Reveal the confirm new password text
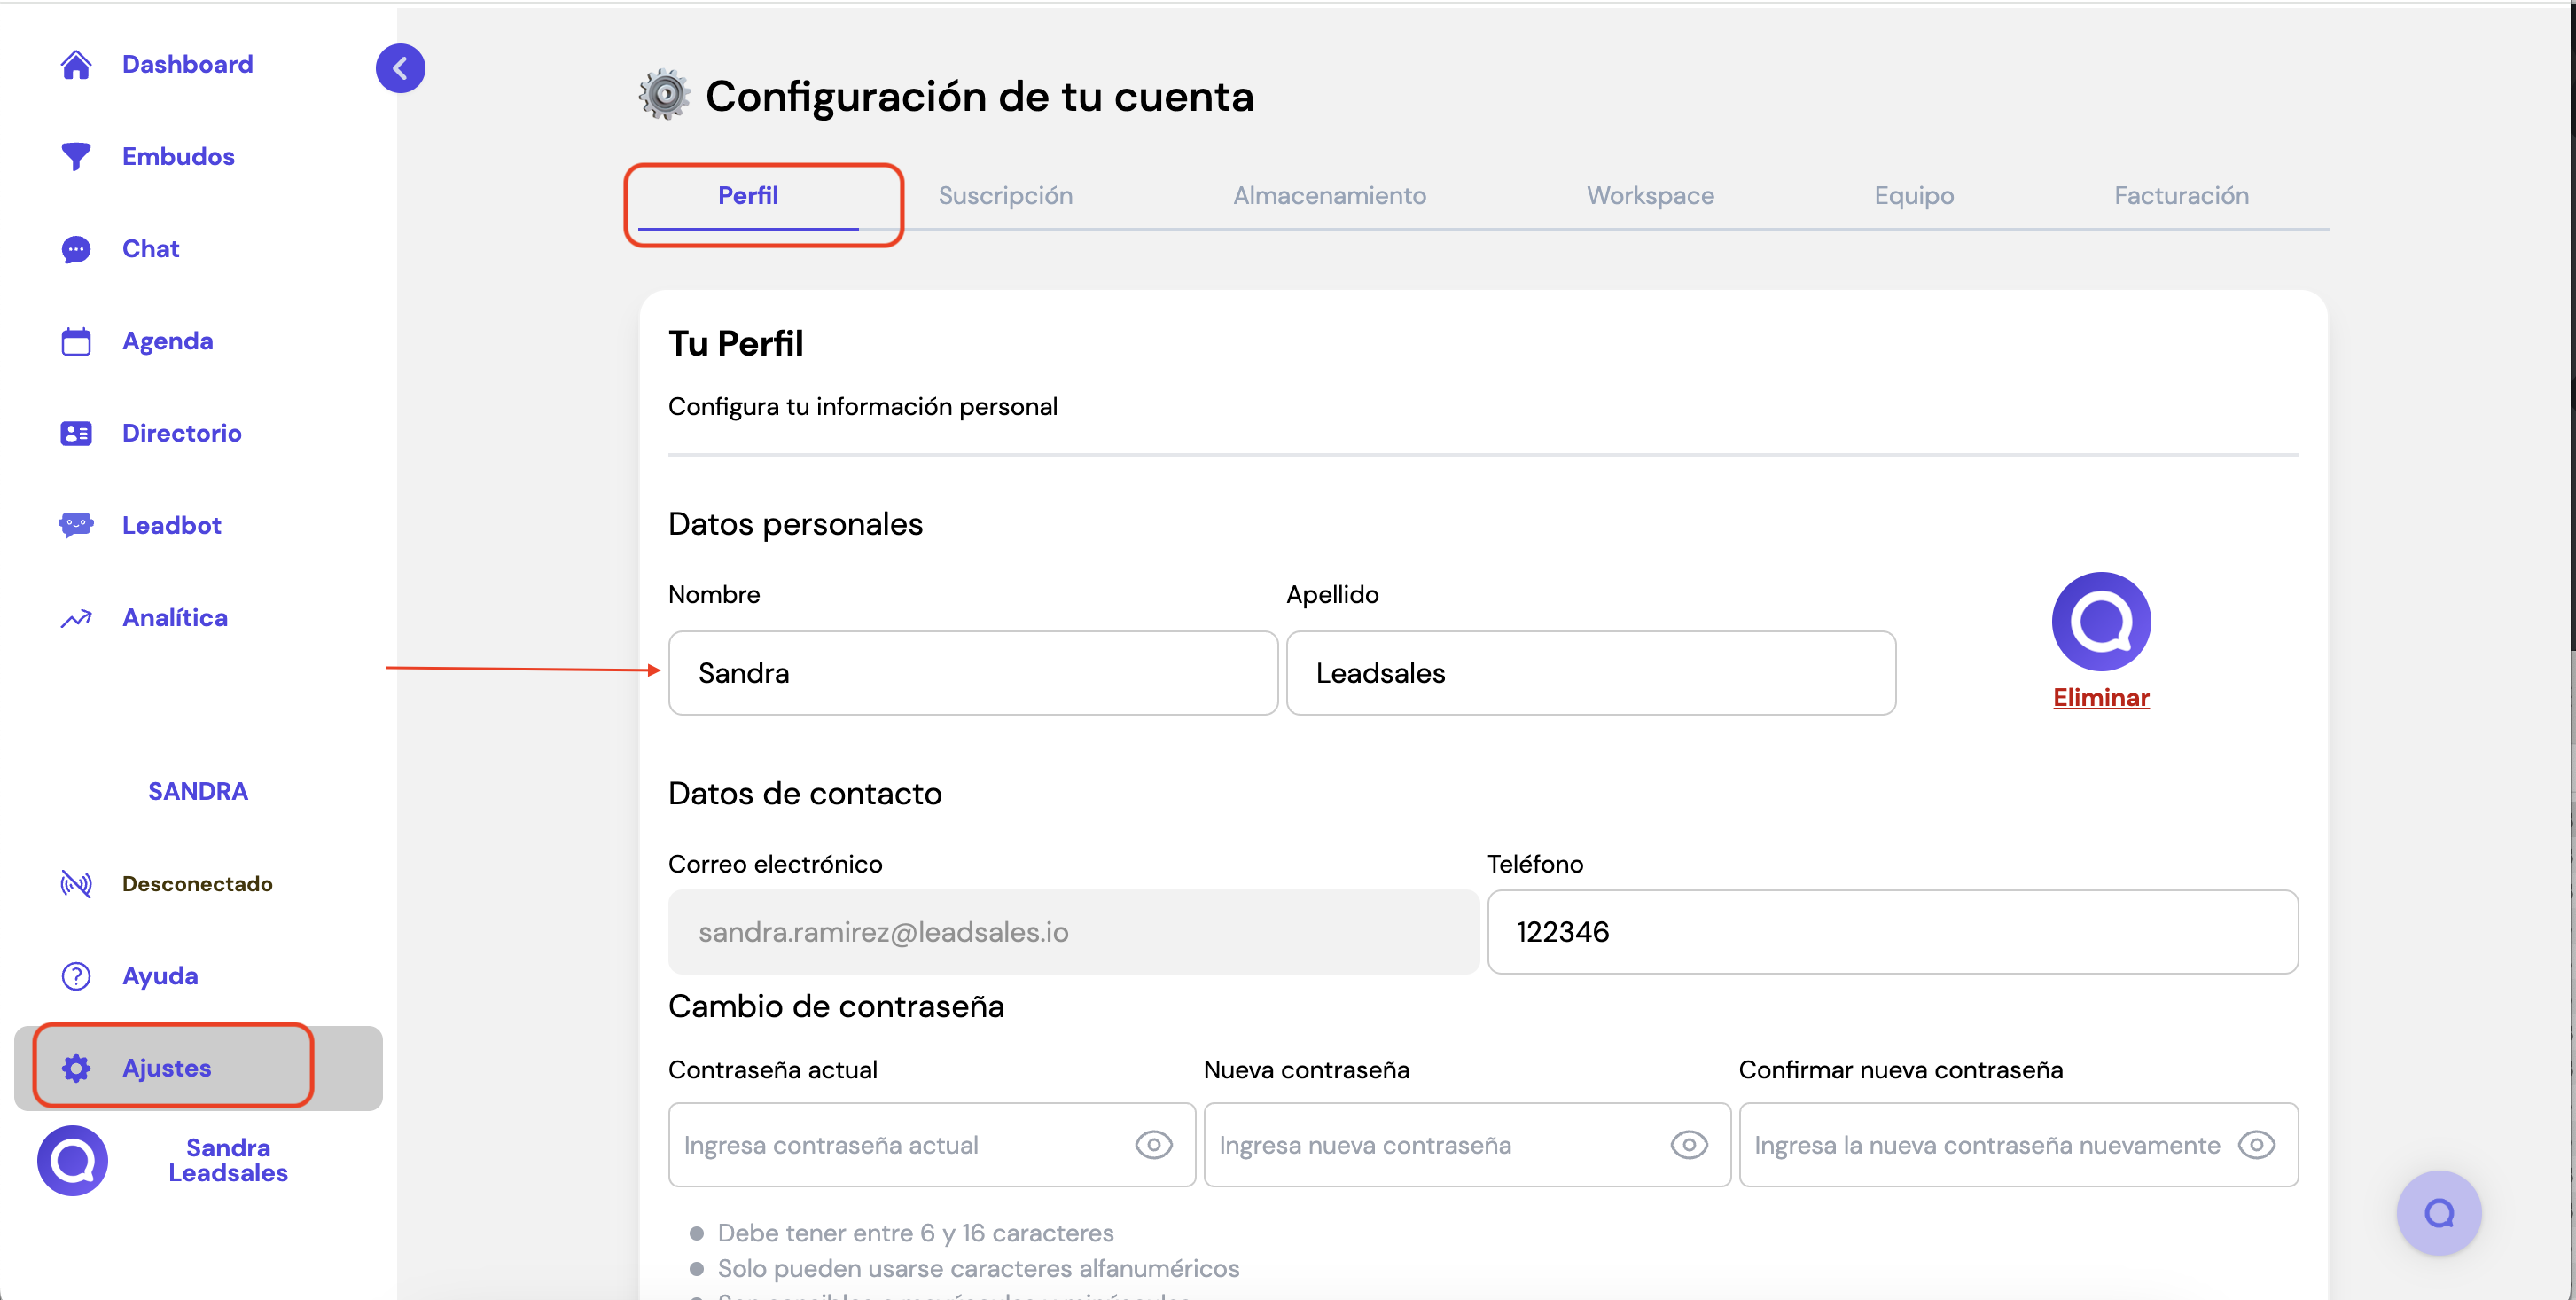2576x1300 pixels. click(2256, 1145)
